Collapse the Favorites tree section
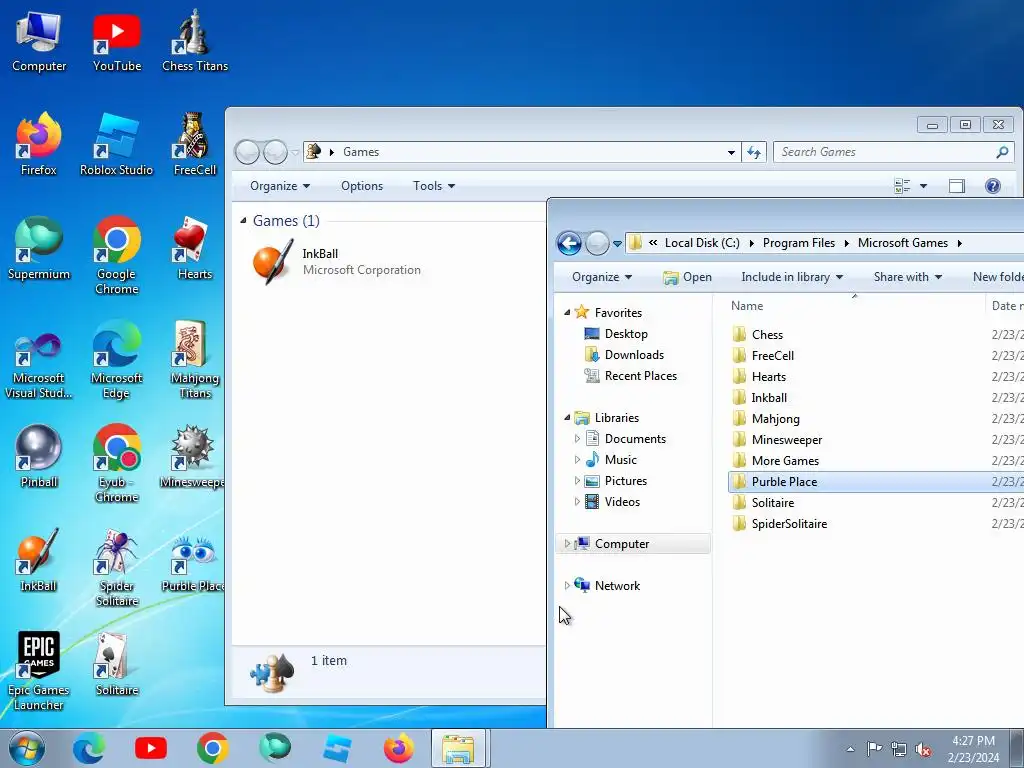Screen dimensions: 1024x768 (x=567, y=313)
